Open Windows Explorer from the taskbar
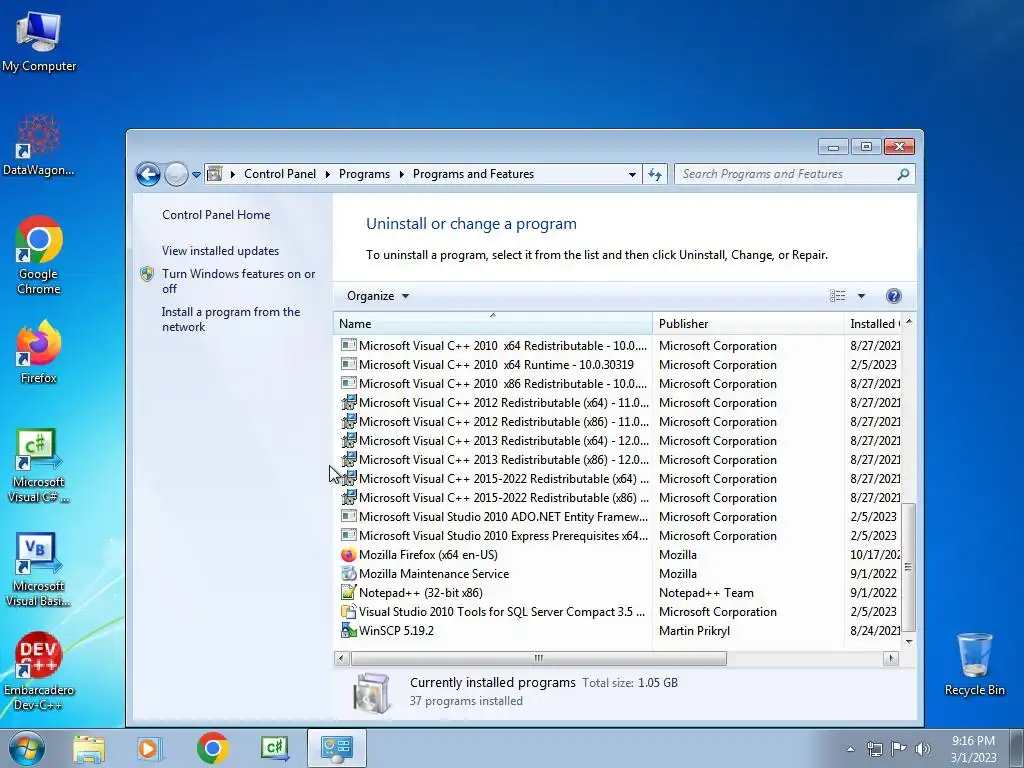Screen dimensions: 1024x768 (89, 749)
